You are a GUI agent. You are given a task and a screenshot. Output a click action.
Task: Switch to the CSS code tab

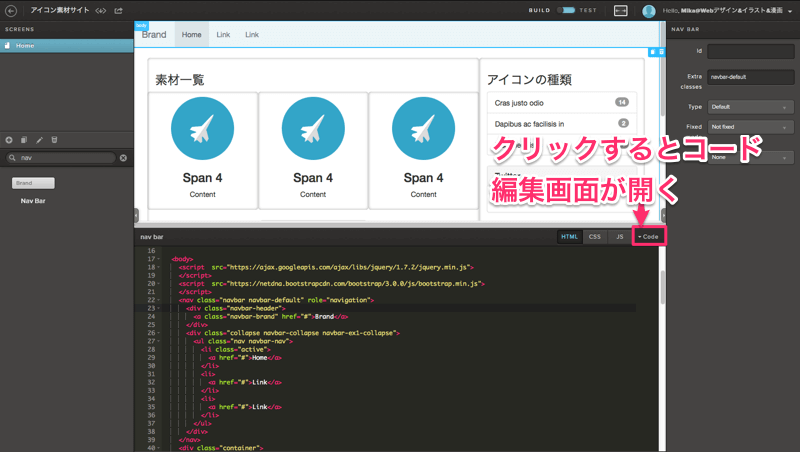tap(594, 237)
